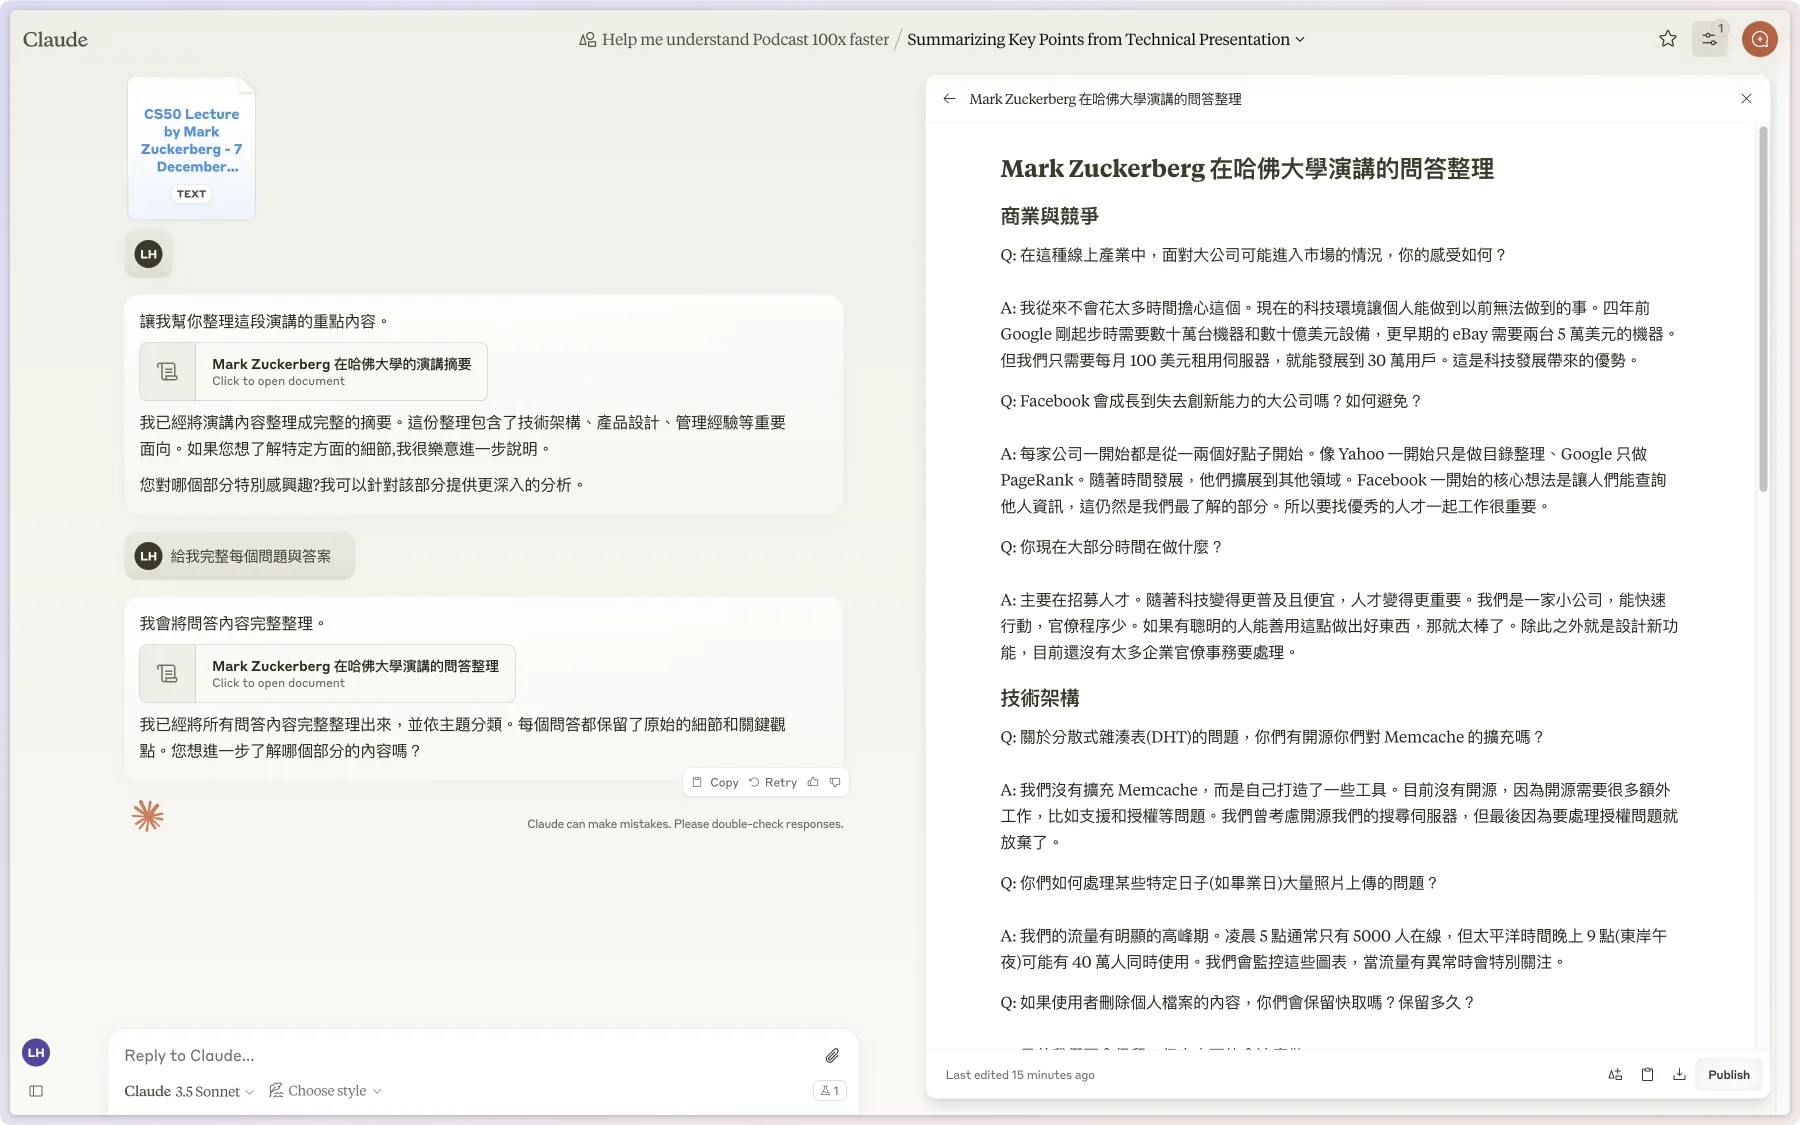Click the orange new chat button
Image resolution: width=1800 pixels, height=1125 pixels.
[1759, 39]
